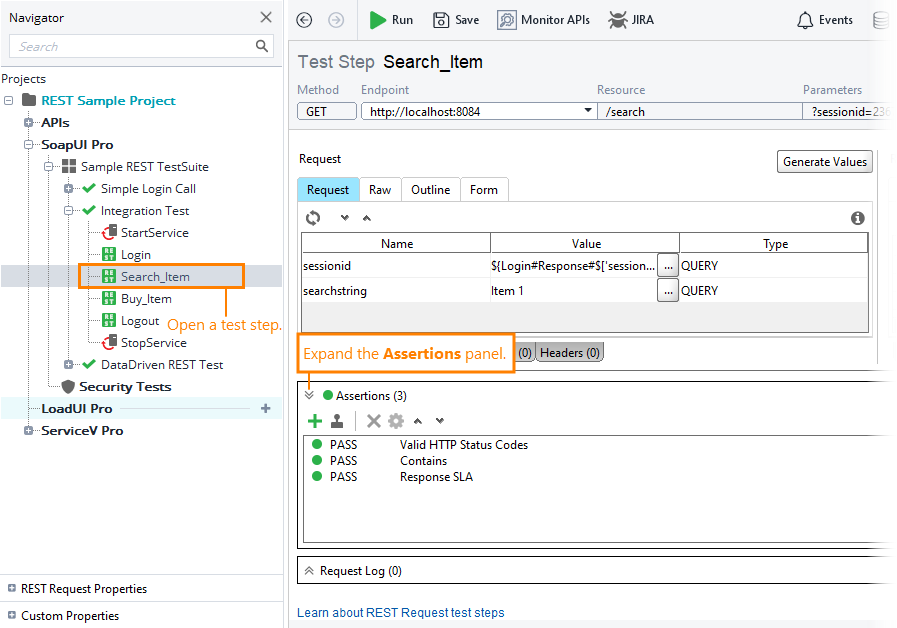Image resolution: width=897 pixels, height=628 pixels.
Task: Click the Logout REST step icon
Action: click(109, 320)
